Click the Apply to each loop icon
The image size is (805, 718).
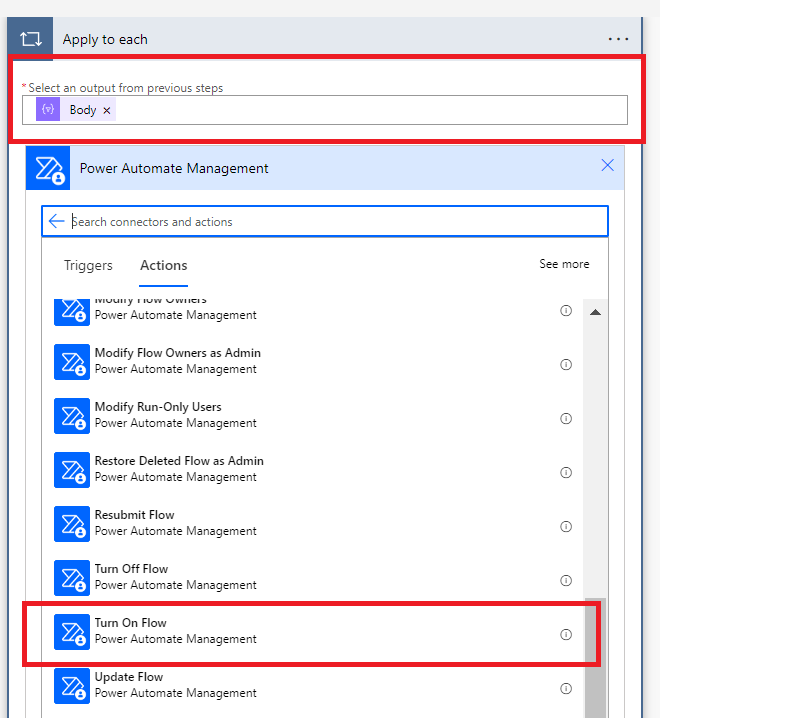coord(30,39)
